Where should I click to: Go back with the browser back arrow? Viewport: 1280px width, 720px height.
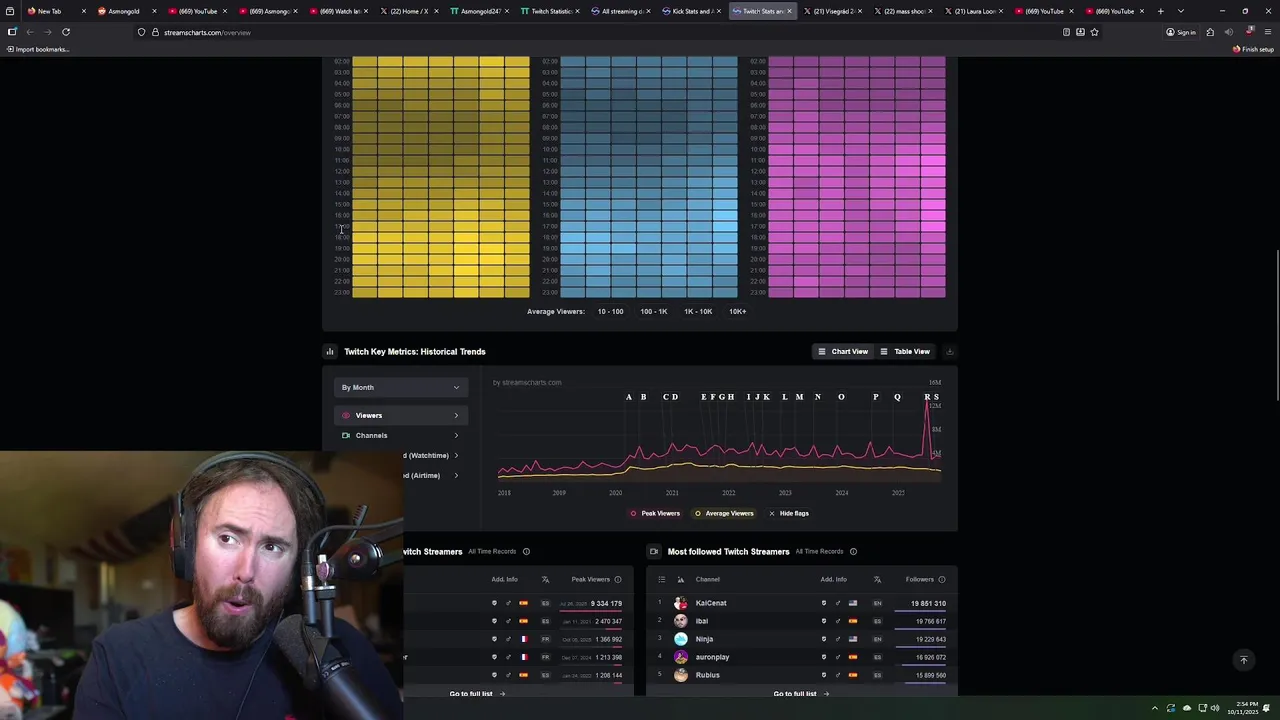30,32
